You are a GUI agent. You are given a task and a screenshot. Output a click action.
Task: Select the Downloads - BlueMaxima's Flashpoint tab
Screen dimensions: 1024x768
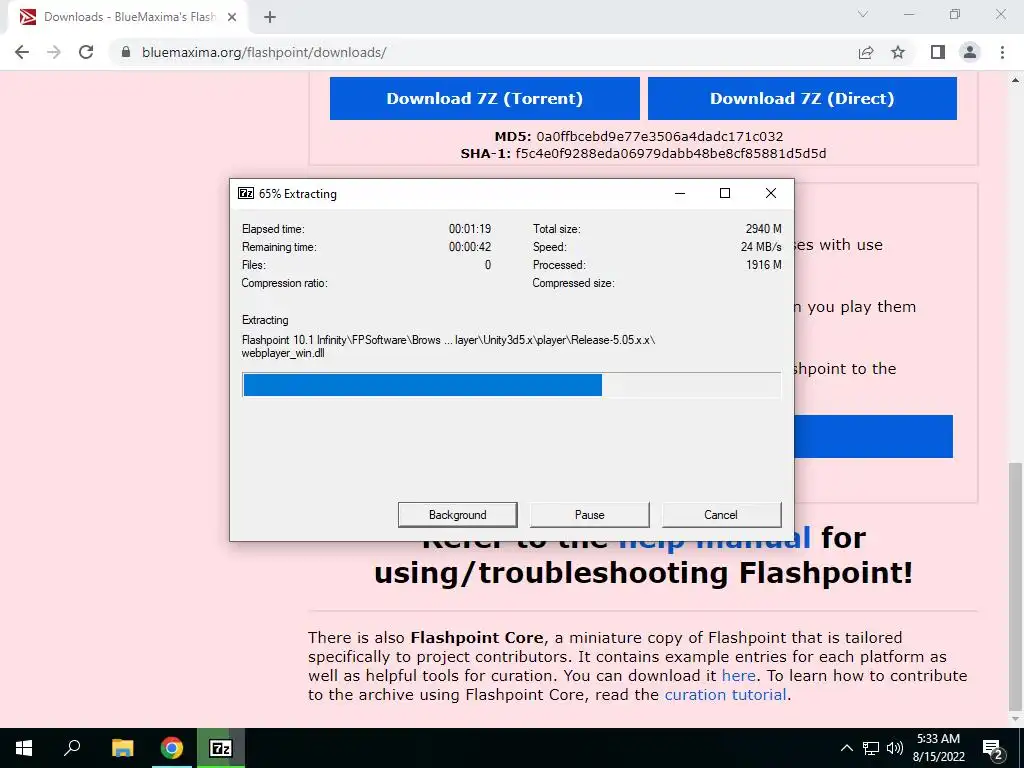tap(129, 17)
